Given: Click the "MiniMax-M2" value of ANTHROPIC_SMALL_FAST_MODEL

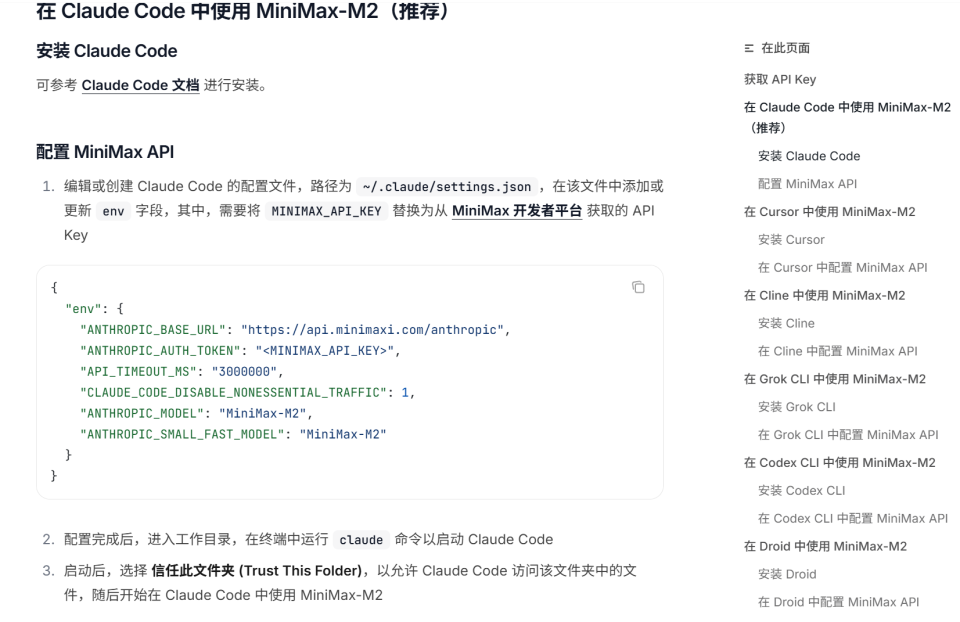Looking at the screenshot, I should [343, 434].
